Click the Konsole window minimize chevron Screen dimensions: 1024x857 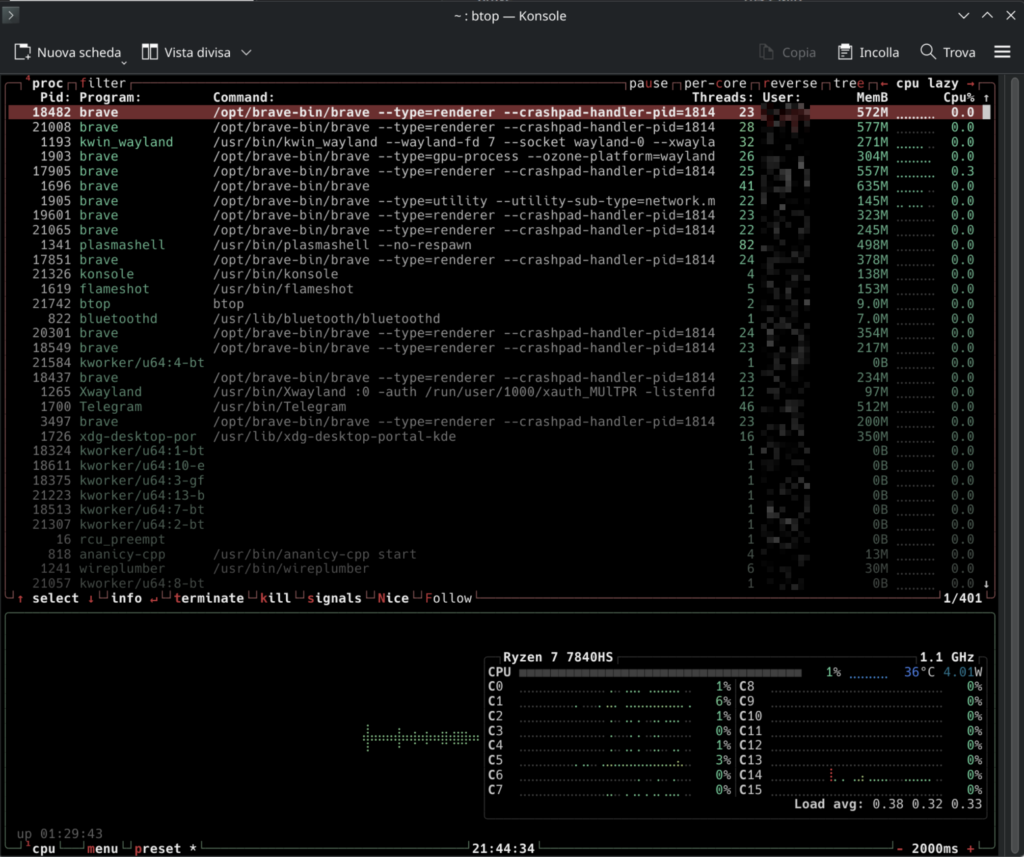(964, 15)
